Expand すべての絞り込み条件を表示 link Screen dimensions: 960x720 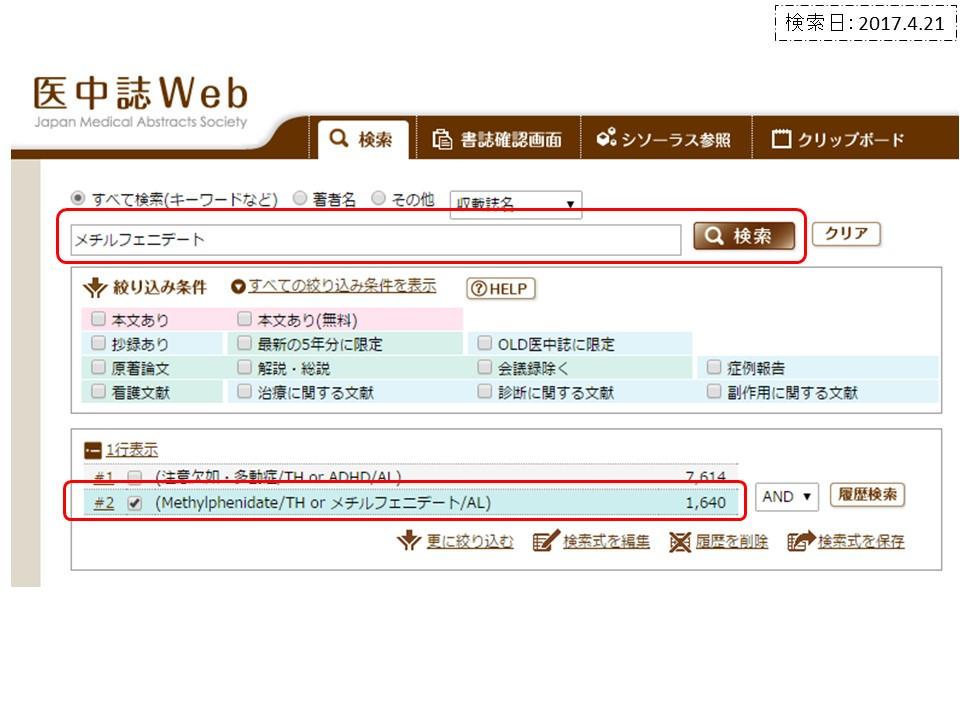point(342,286)
